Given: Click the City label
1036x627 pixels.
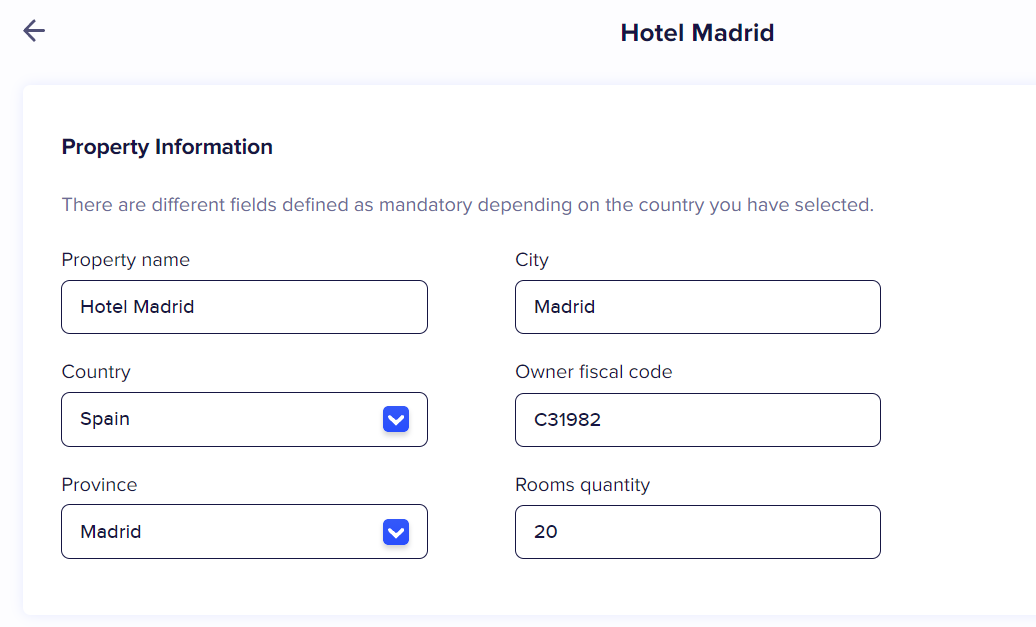Looking at the screenshot, I should pyautogui.click(x=532, y=260).
